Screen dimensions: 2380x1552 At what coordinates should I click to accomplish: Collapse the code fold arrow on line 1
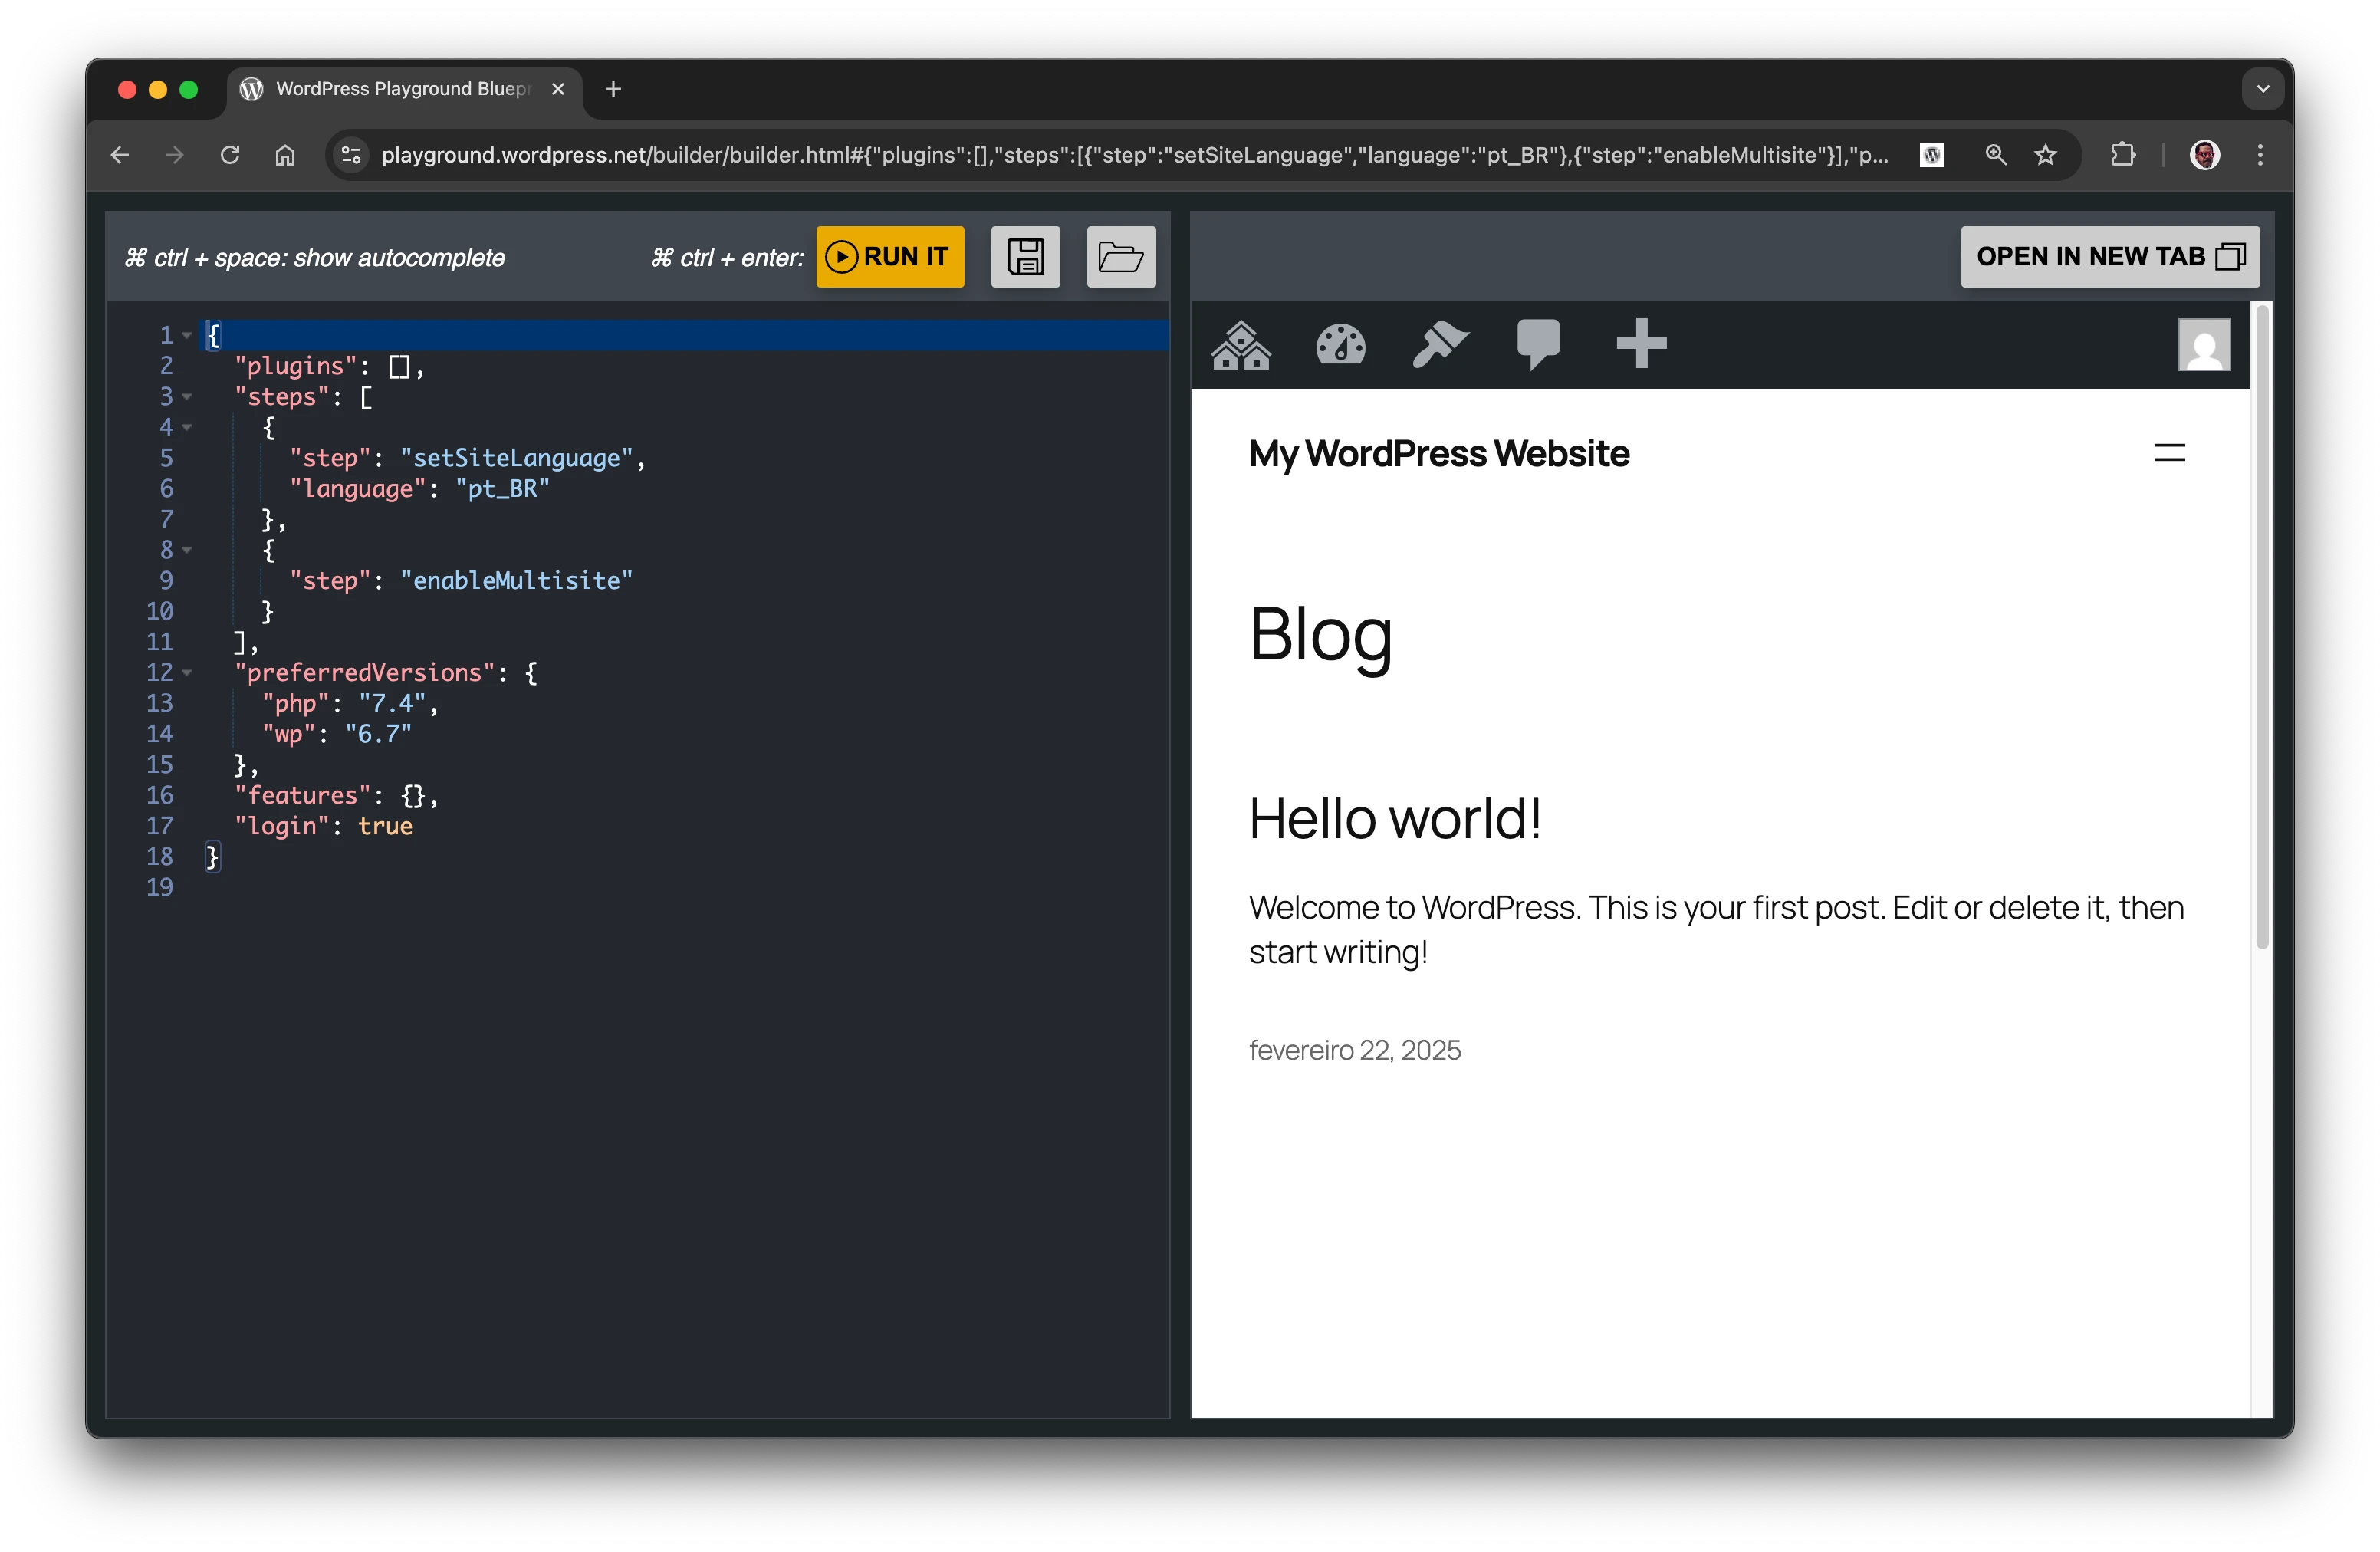(x=187, y=336)
